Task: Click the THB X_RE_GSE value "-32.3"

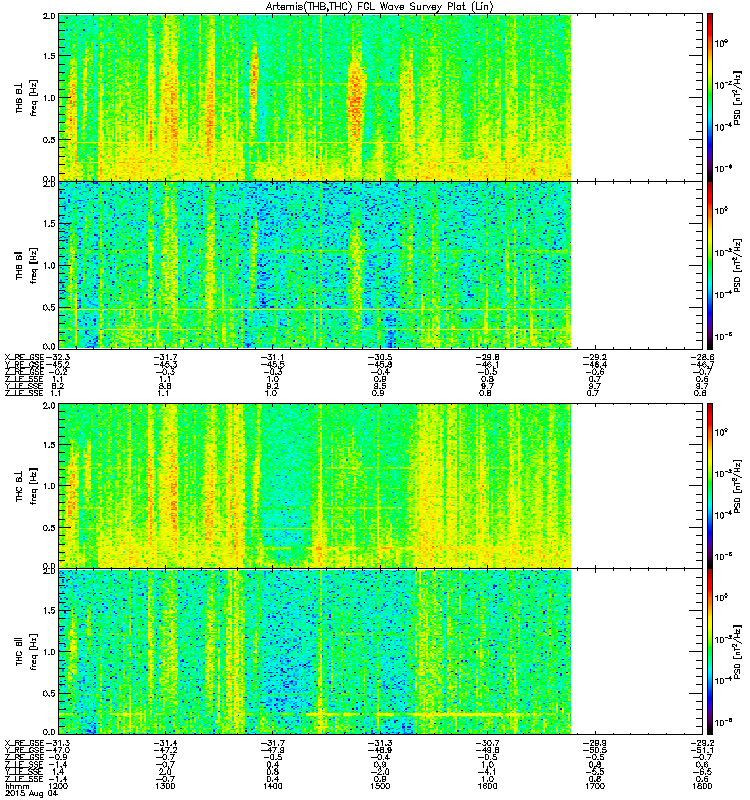Action: [58, 357]
